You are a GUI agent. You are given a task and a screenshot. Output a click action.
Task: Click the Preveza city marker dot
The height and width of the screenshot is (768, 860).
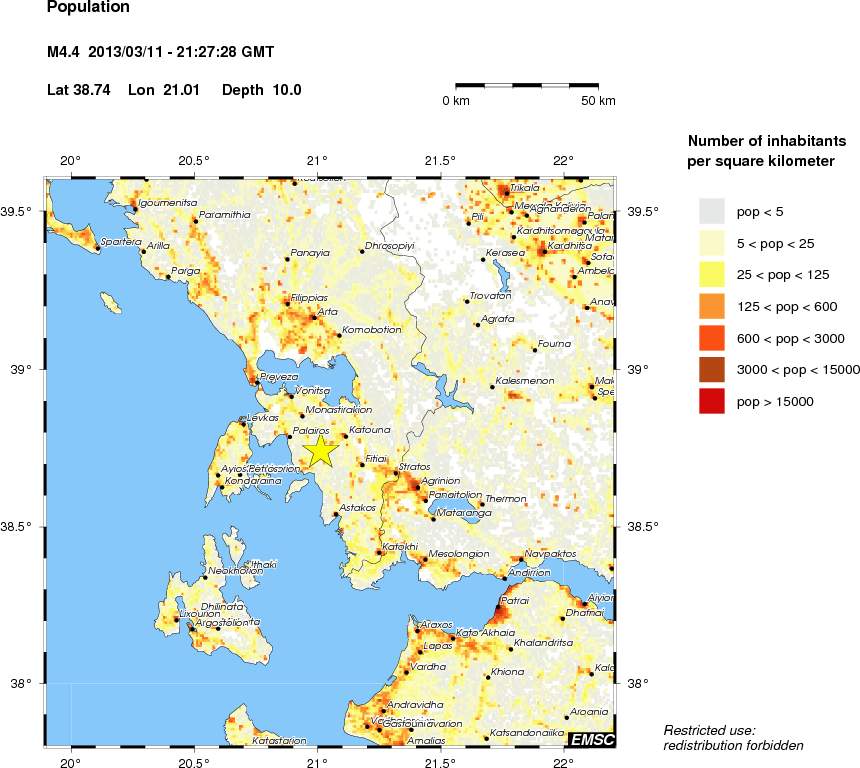[x=257, y=383]
